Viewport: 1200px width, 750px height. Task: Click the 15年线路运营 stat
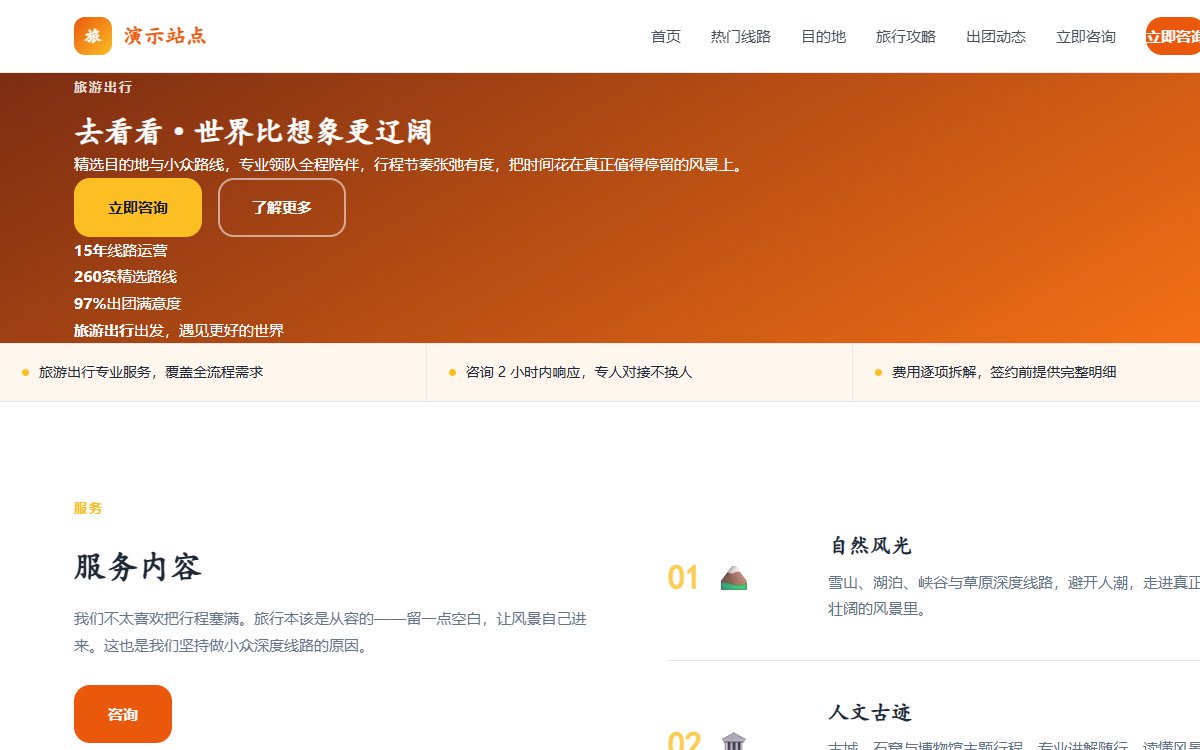[121, 251]
